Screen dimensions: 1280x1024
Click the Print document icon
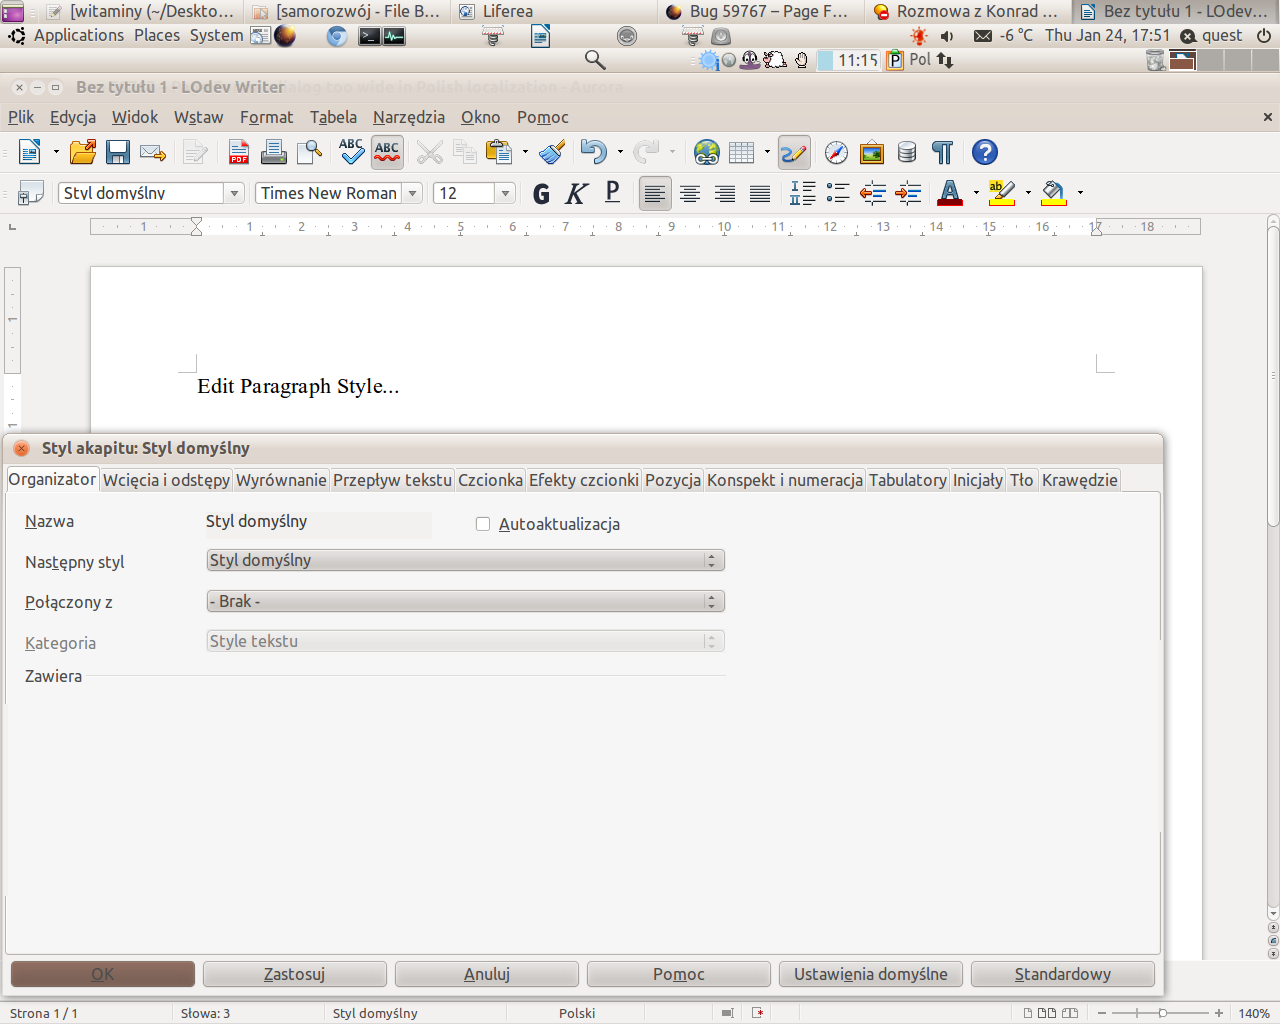click(x=273, y=153)
